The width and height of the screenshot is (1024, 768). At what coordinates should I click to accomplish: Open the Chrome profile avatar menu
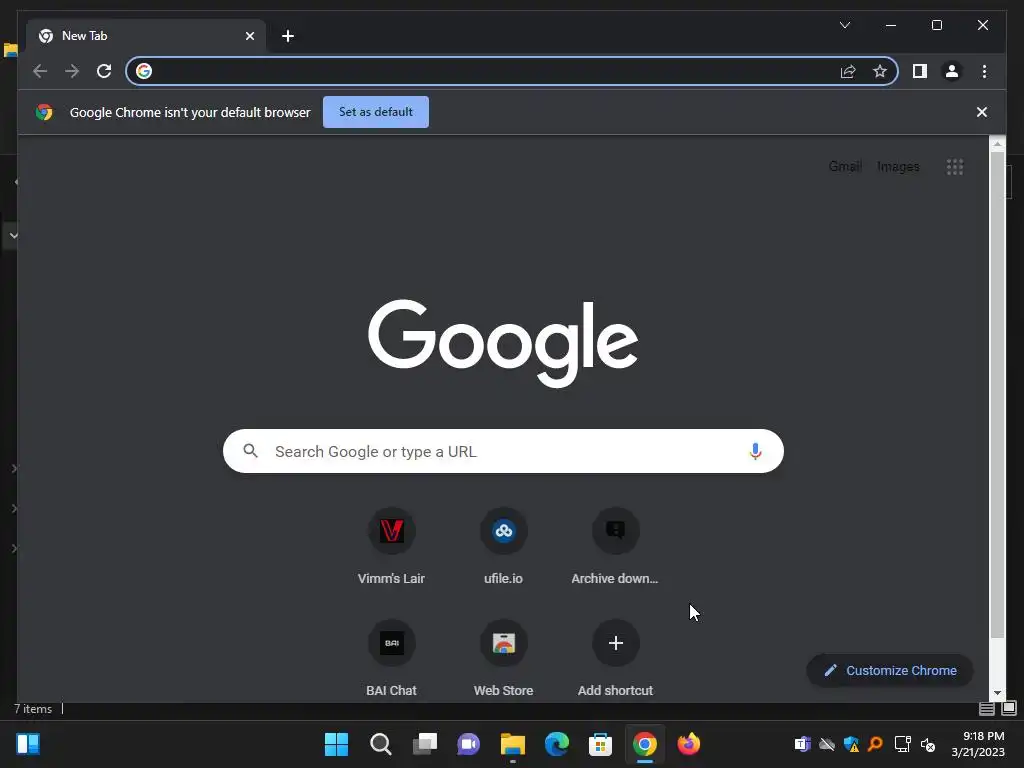(x=952, y=71)
